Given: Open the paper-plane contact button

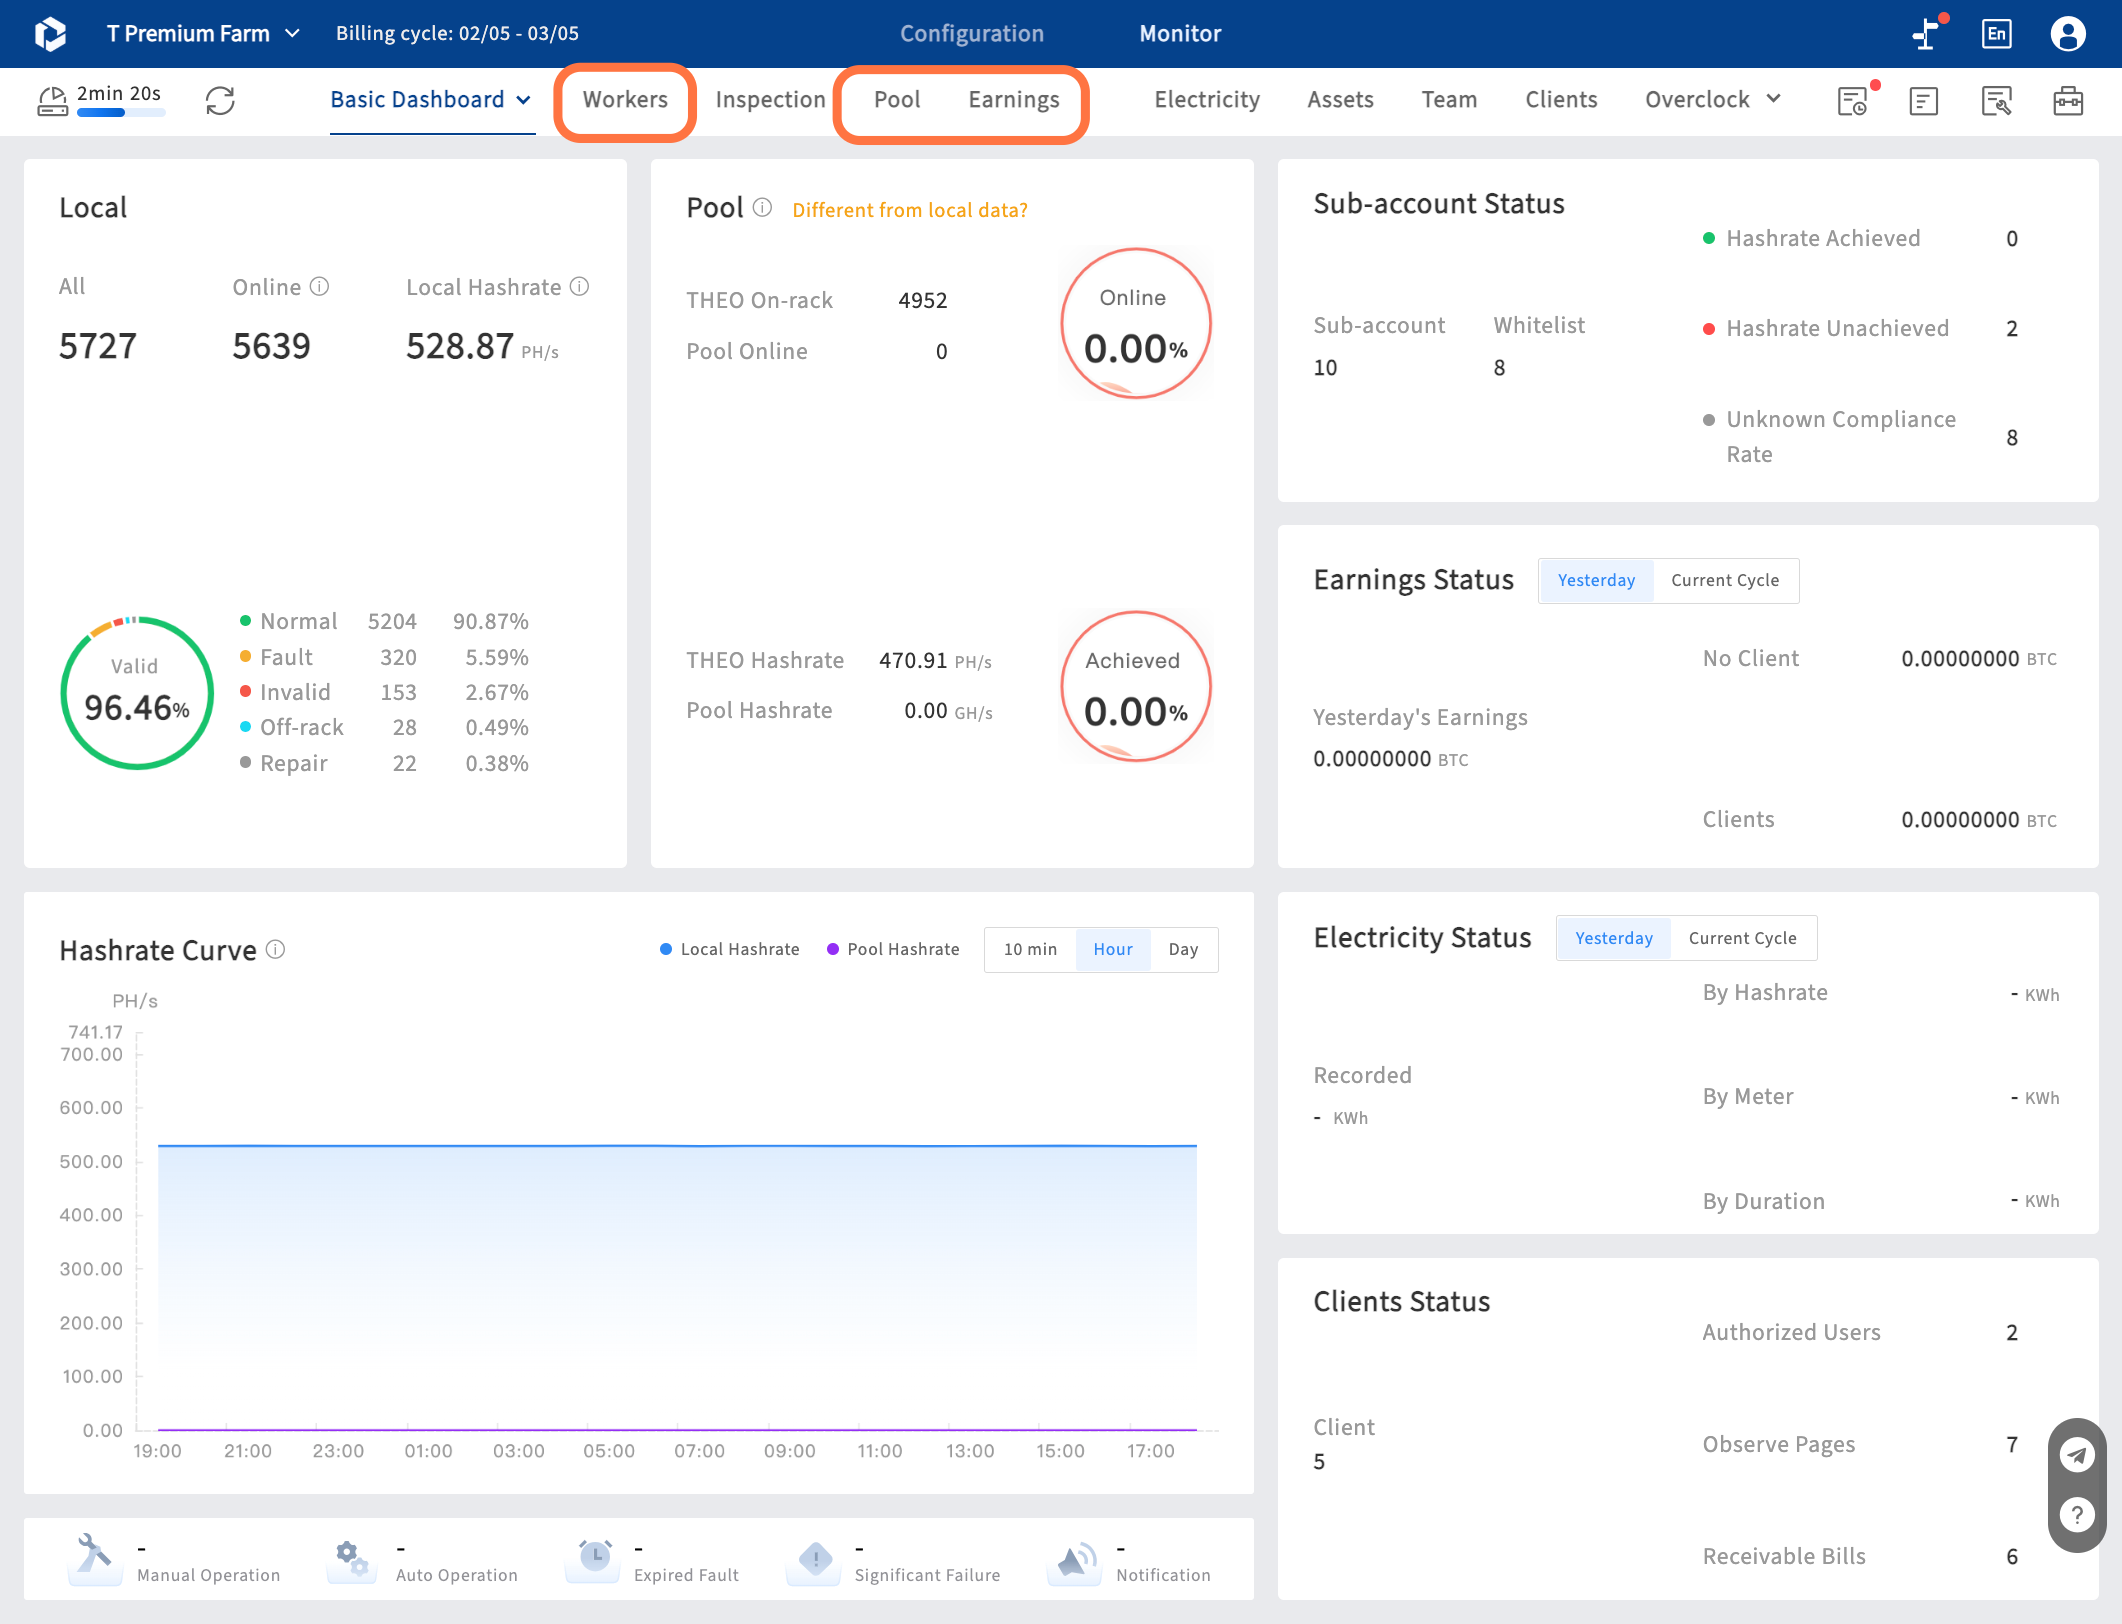Looking at the screenshot, I should point(2077,1454).
